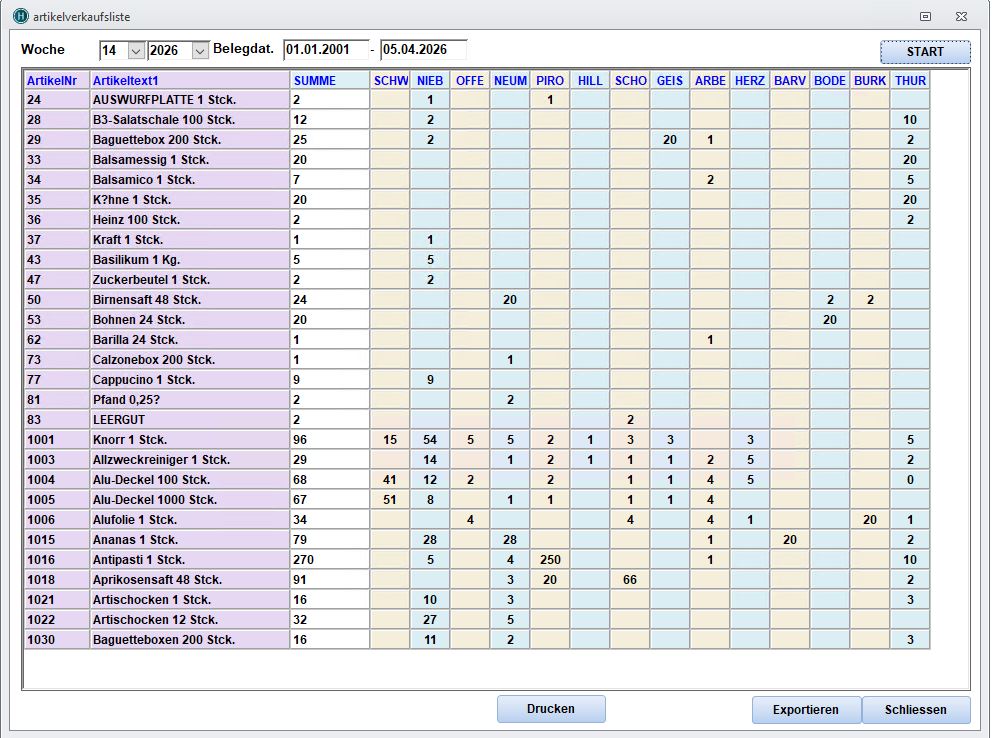Image resolution: width=992 pixels, height=738 pixels.
Task: Close the artikelverkaufsliste window
Action: 961,16
